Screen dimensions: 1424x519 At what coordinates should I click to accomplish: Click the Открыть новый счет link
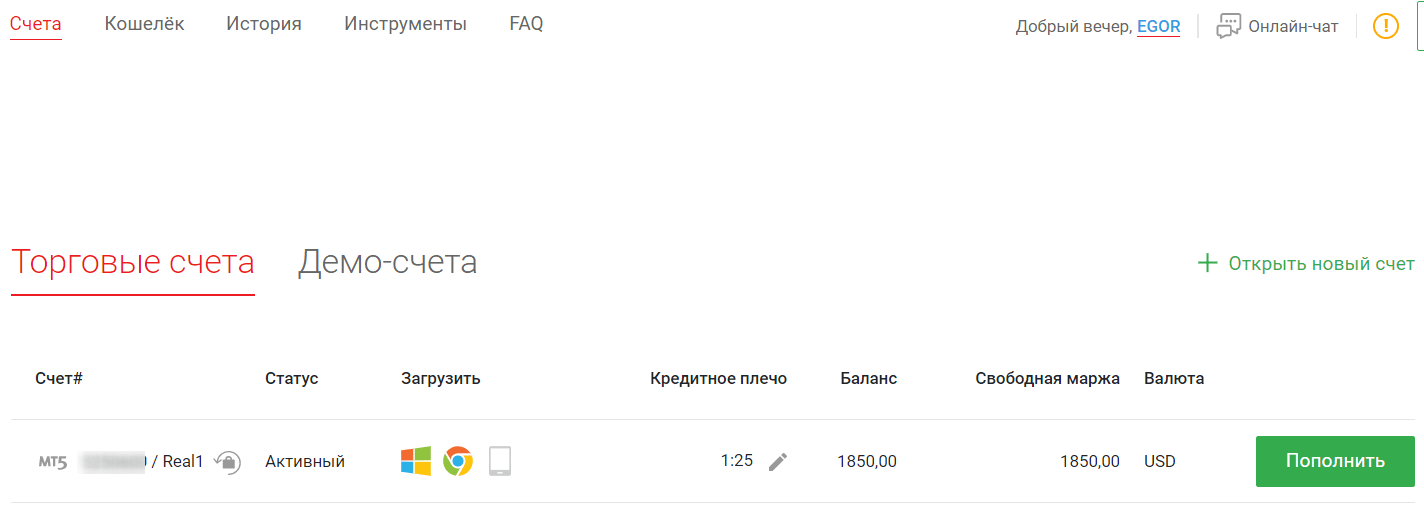pyautogui.click(x=1321, y=264)
